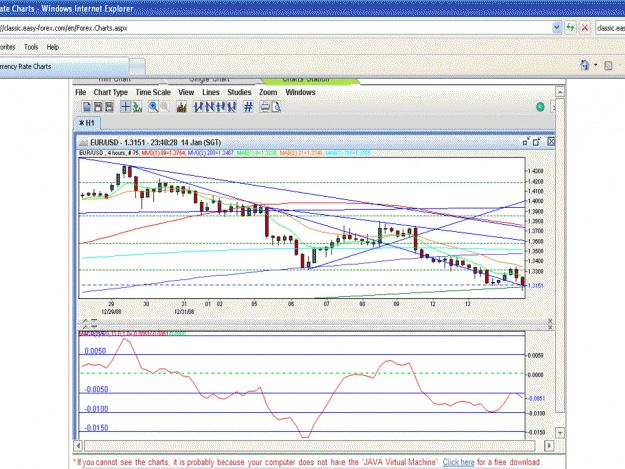Expand toolbar overflow chevron beside green circle
The image size is (625, 469).
coord(552,107)
